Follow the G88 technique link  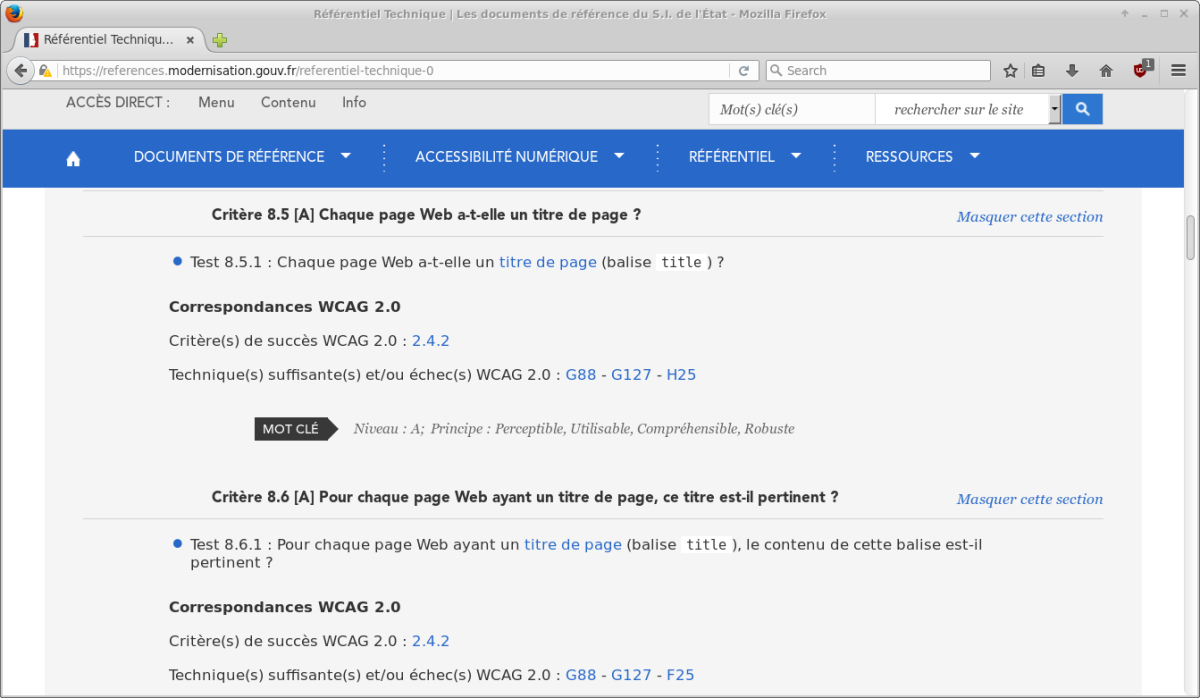point(580,374)
